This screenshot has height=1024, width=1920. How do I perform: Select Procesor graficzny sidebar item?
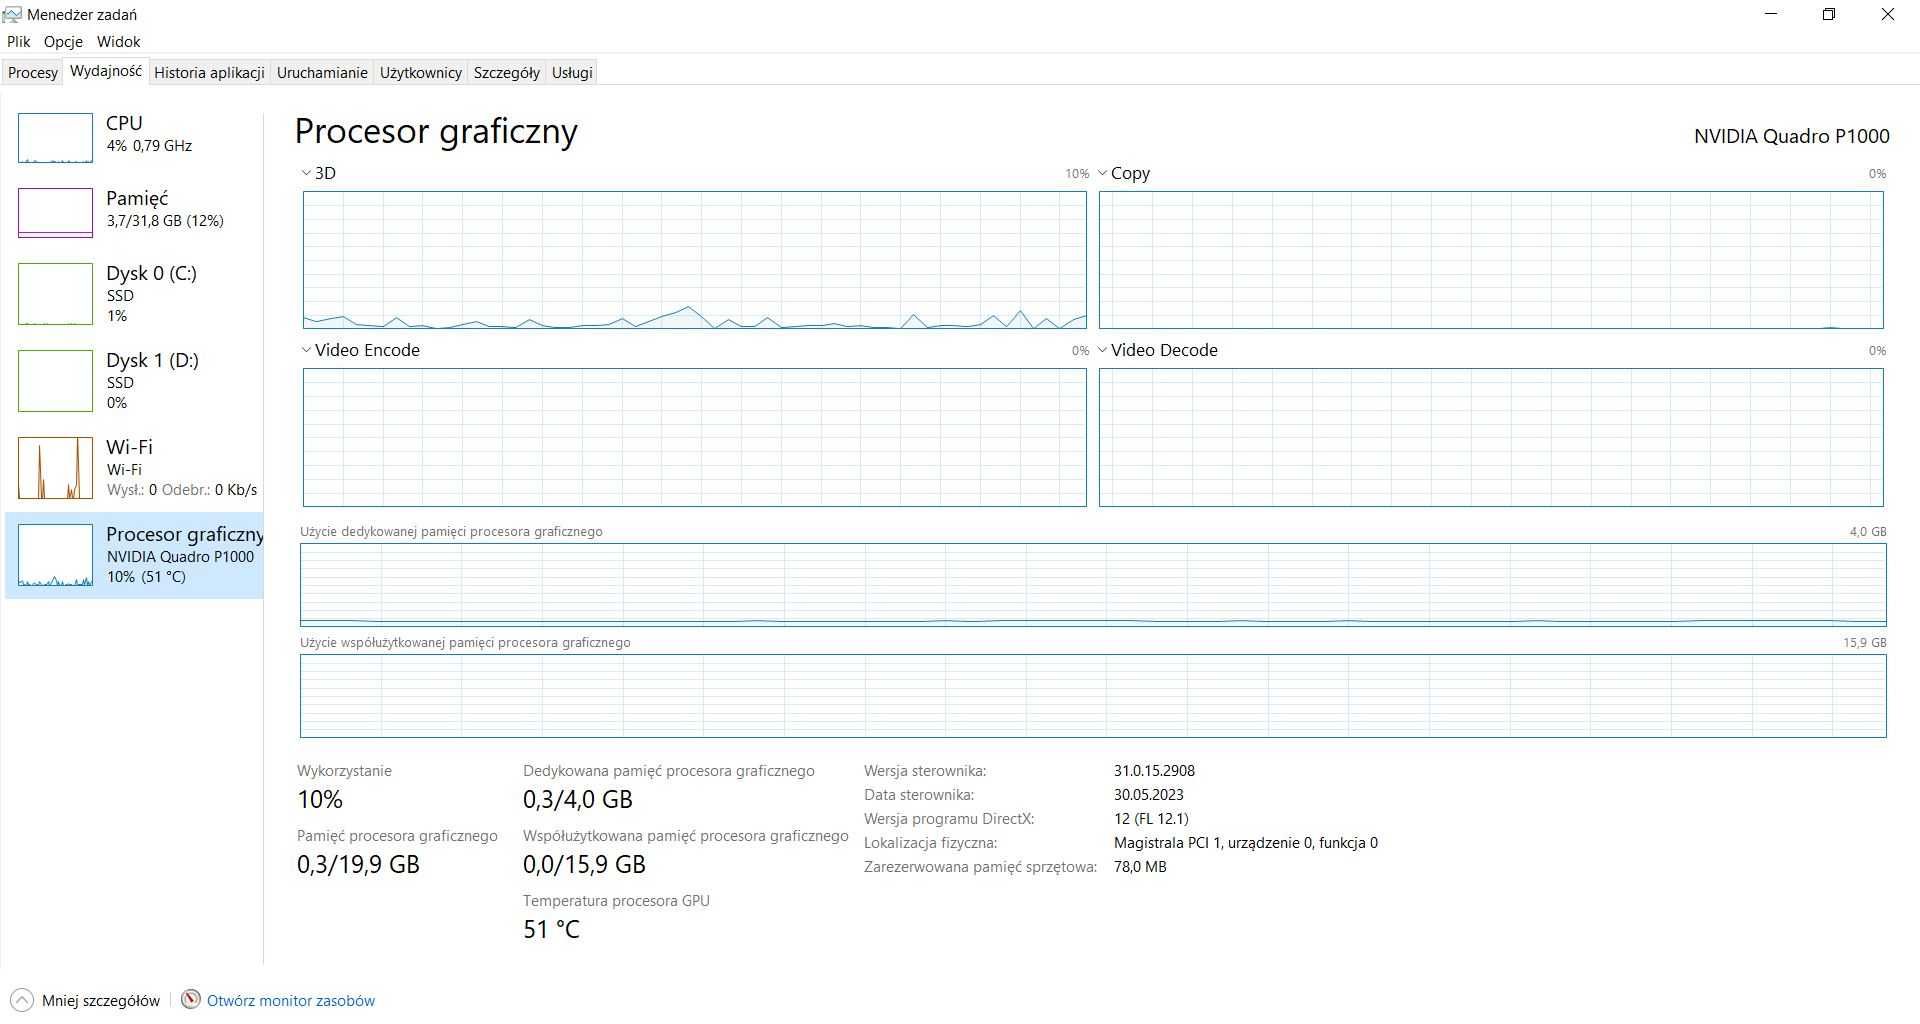tap(134, 555)
